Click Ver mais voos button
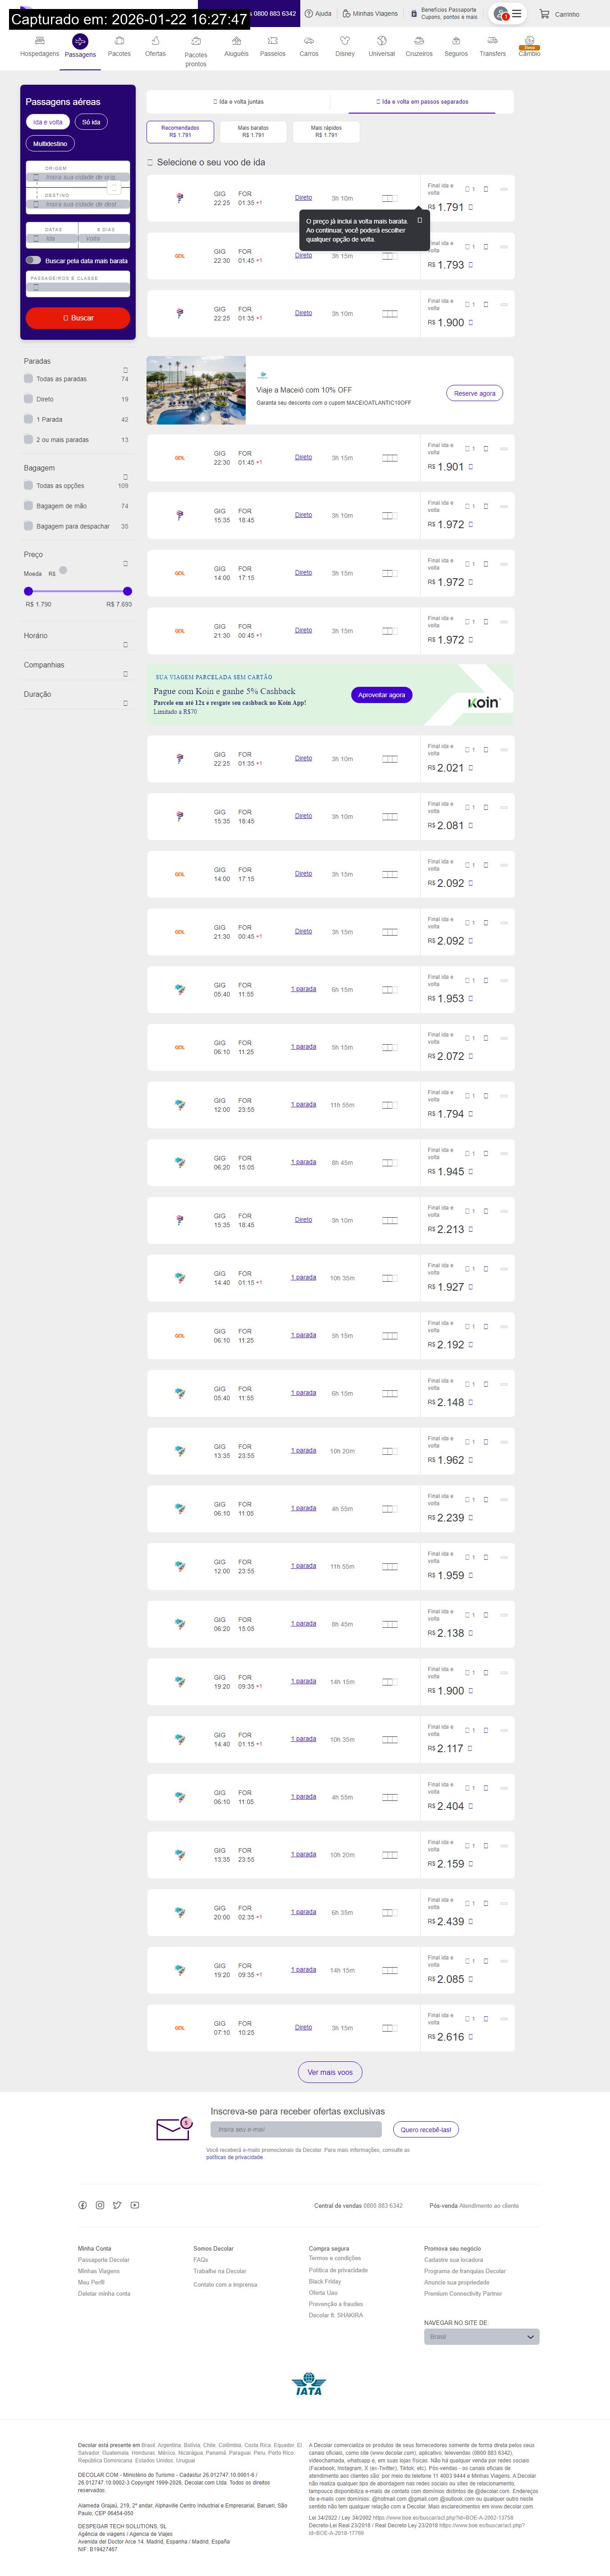 pos(330,2072)
